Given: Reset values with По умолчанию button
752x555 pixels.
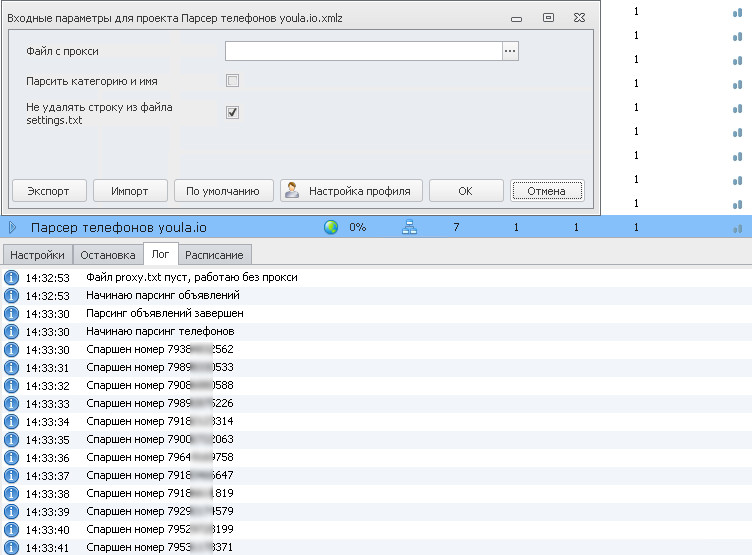Looking at the screenshot, I should (223, 191).
